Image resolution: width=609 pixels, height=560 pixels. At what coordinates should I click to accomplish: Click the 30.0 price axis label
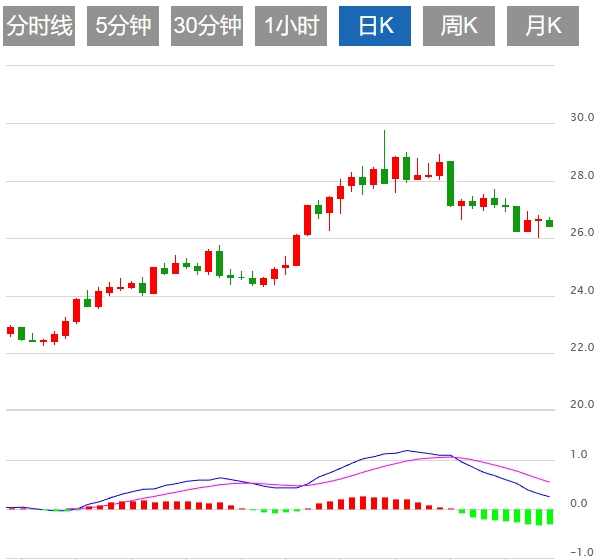(581, 118)
